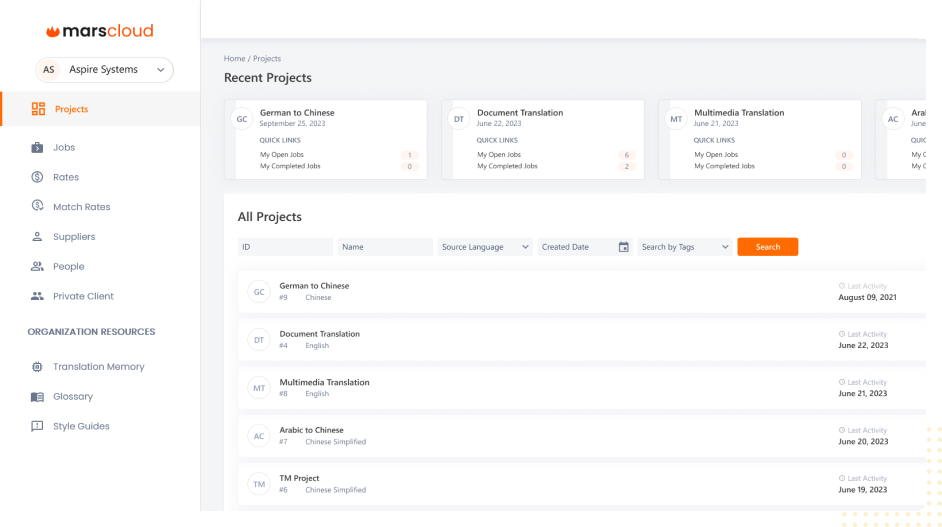Click the Glossary book icon
Screen dimensions: 942x527
(37, 397)
